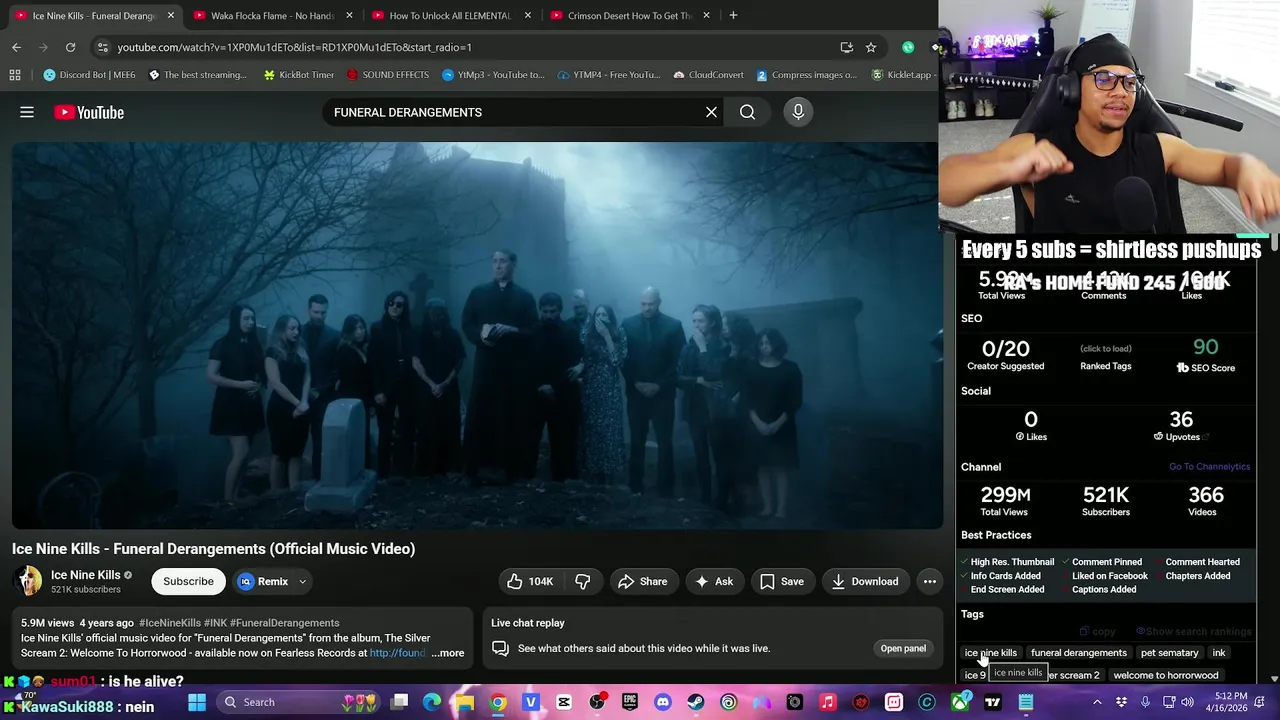The image size is (1280, 720).
Task: Open the Ask AI feature
Action: pyautogui.click(x=714, y=581)
